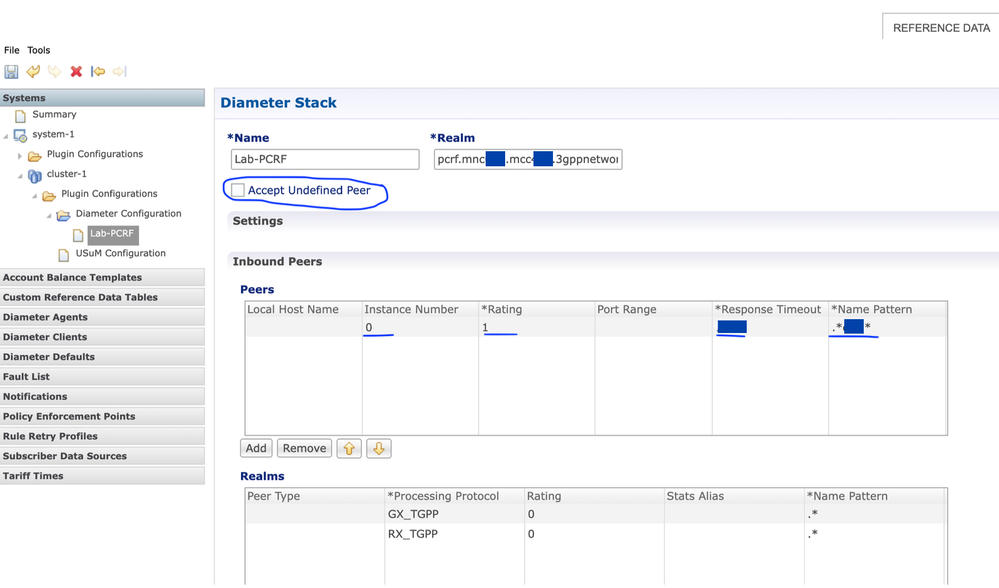Open Diameter Defaults section
This screenshot has height=588, width=999.
coord(103,357)
